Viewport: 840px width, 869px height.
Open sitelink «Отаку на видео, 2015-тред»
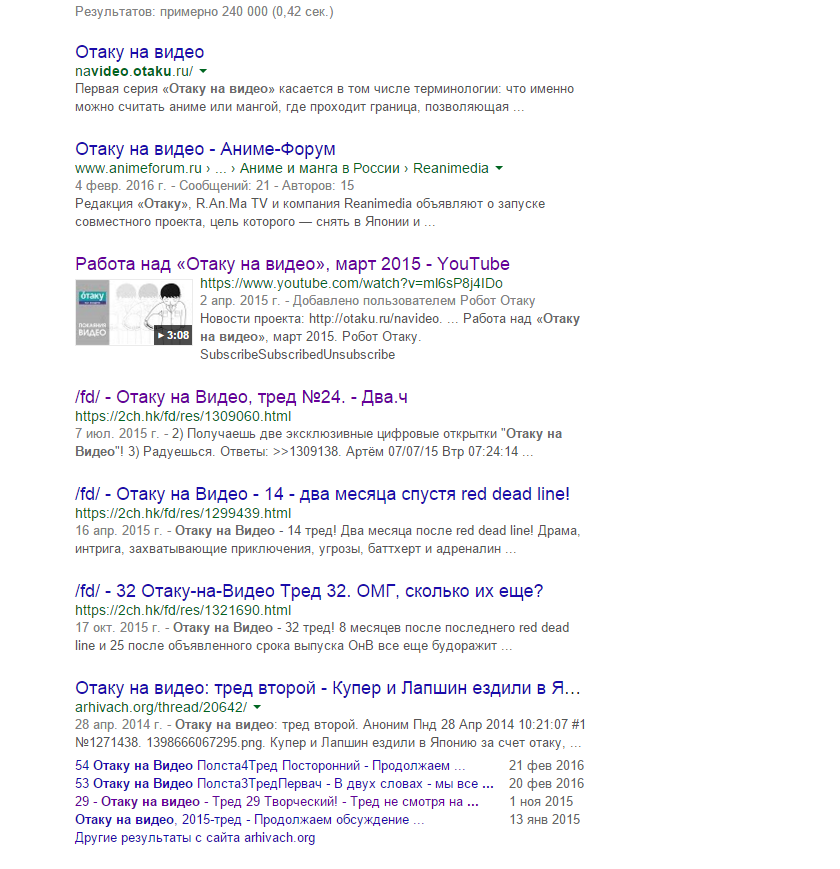(249, 820)
